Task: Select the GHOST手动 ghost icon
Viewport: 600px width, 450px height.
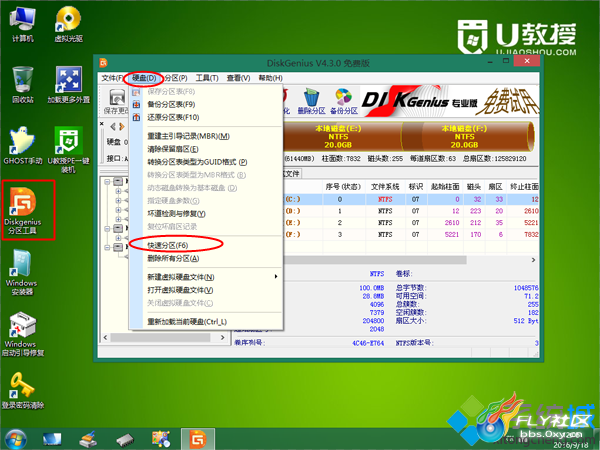Action: point(23,146)
